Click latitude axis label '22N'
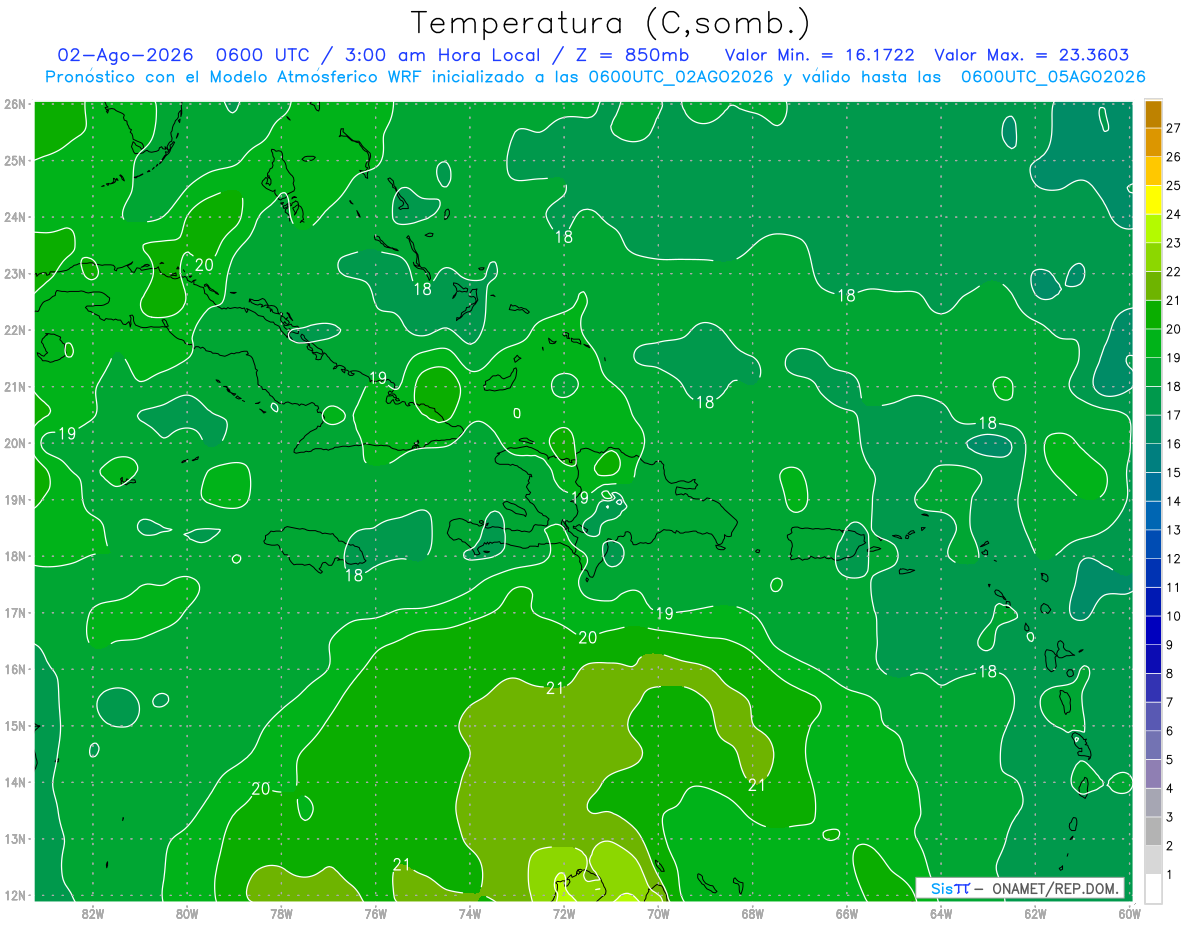The height and width of the screenshot is (927, 1200). pyautogui.click(x=14, y=330)
